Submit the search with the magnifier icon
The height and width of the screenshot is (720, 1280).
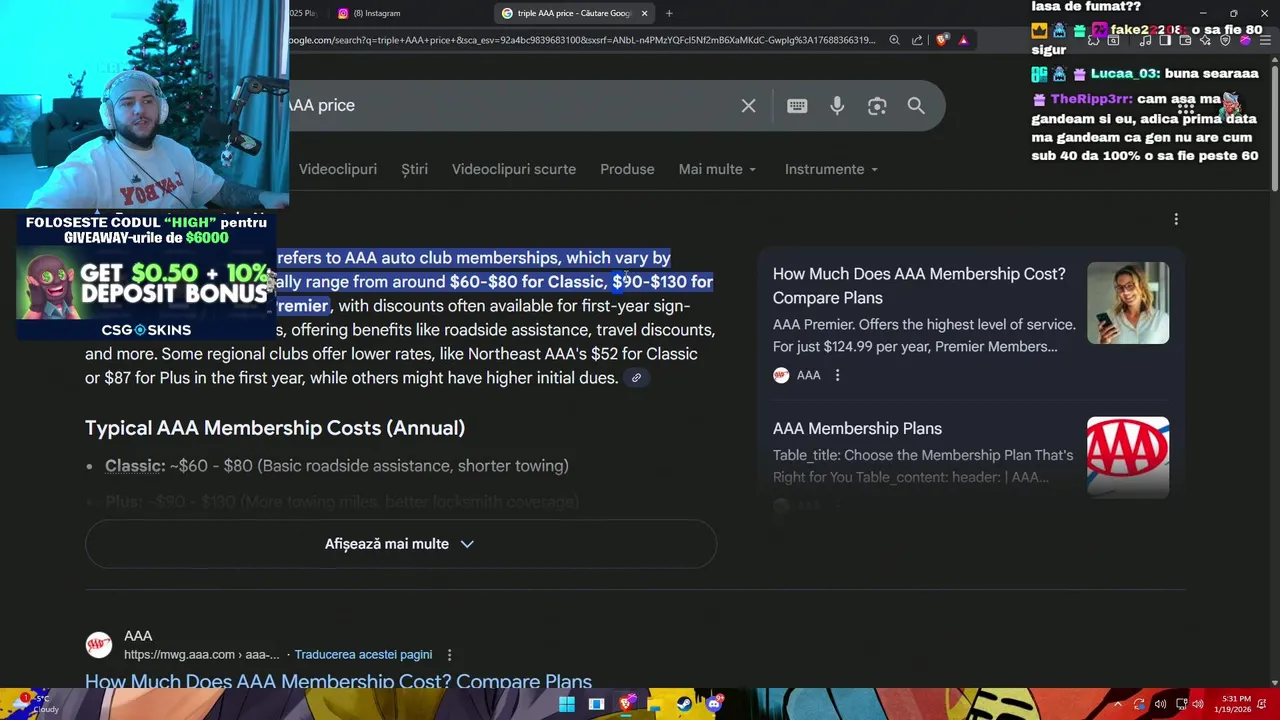click(x=916, y=105)
